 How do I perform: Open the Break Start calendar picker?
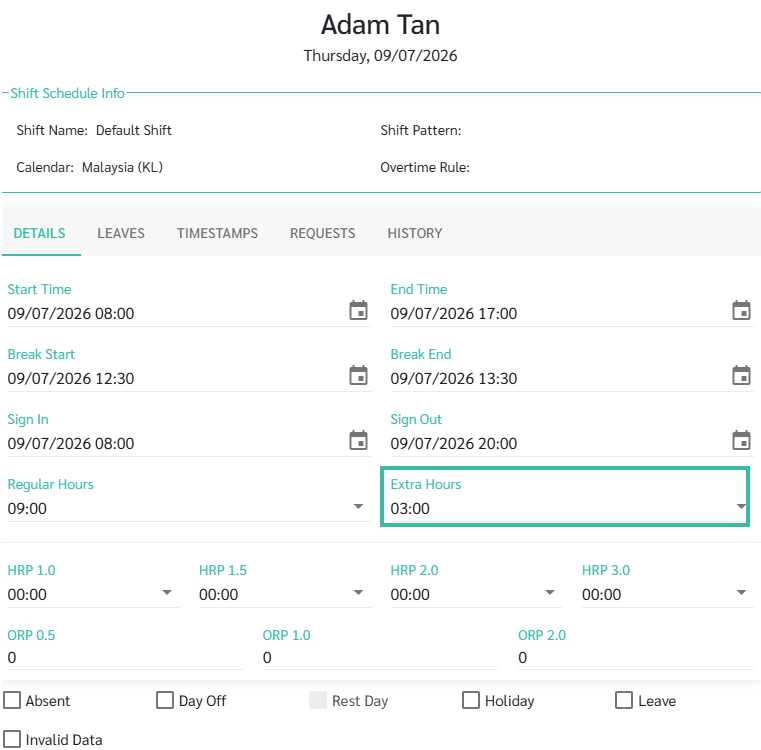coord(358,376)
